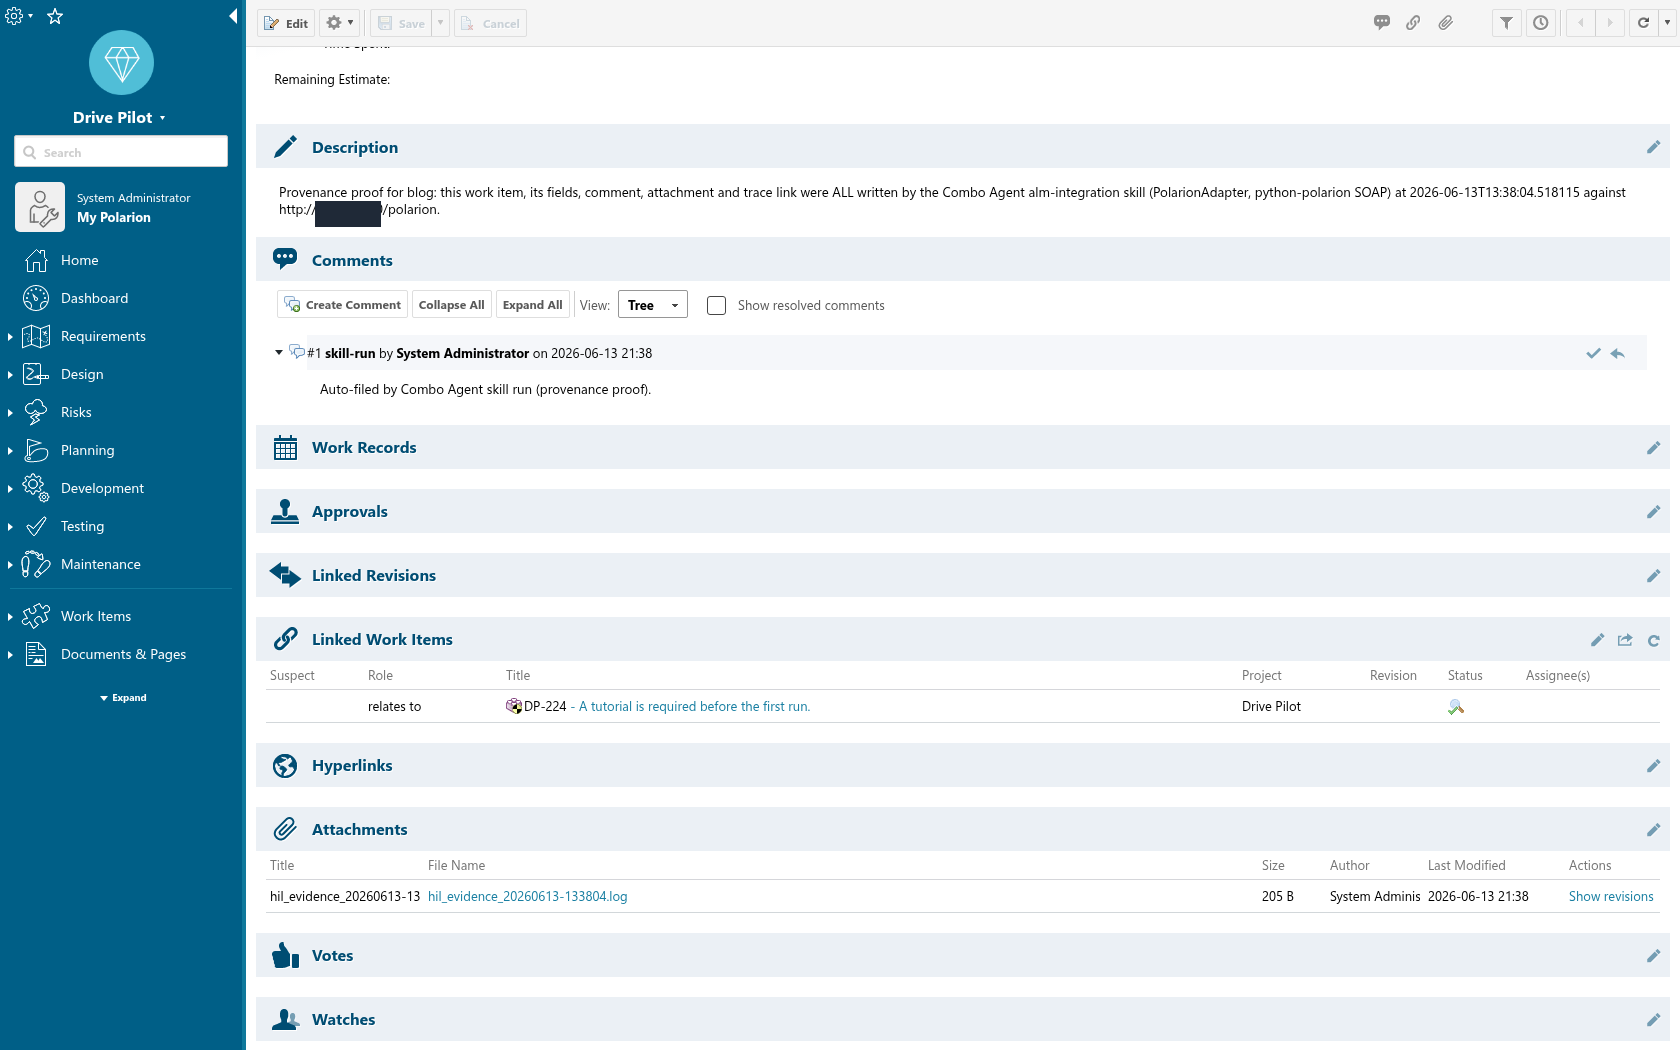Expand the Maintenance tree arrow
This screenshot has height=1050, width=1680.
[10, 564]
